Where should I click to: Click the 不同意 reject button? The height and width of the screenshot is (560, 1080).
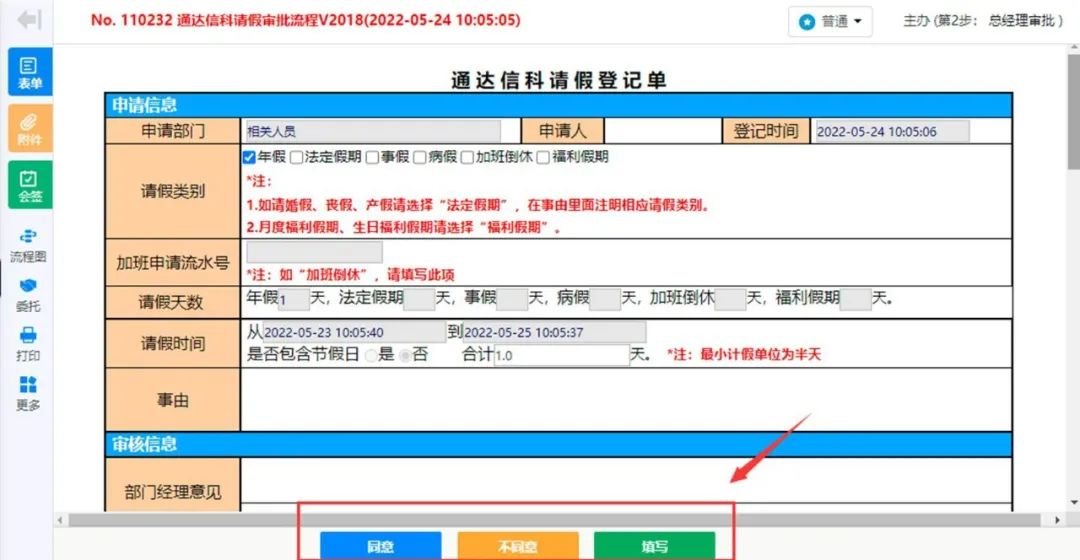(518, 546)
